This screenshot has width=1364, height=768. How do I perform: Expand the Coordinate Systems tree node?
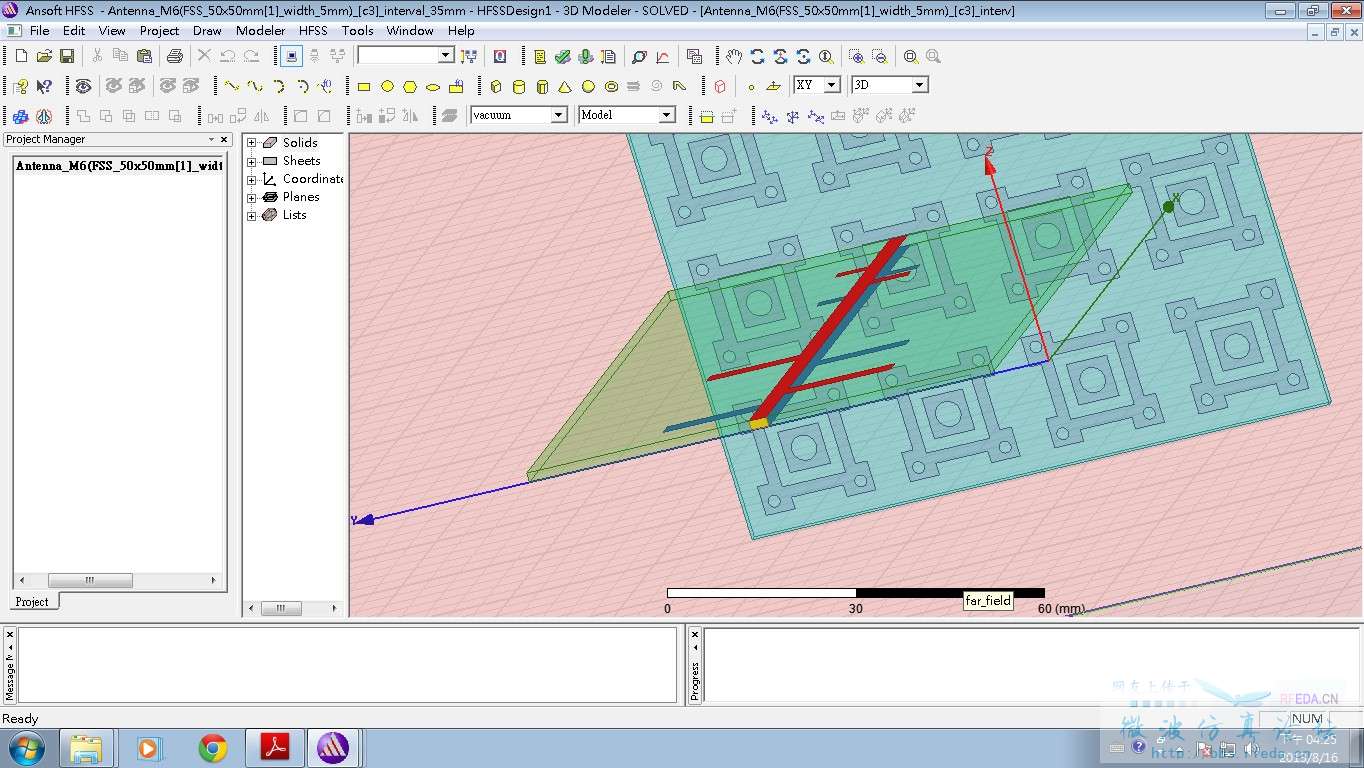pos(252,179)
